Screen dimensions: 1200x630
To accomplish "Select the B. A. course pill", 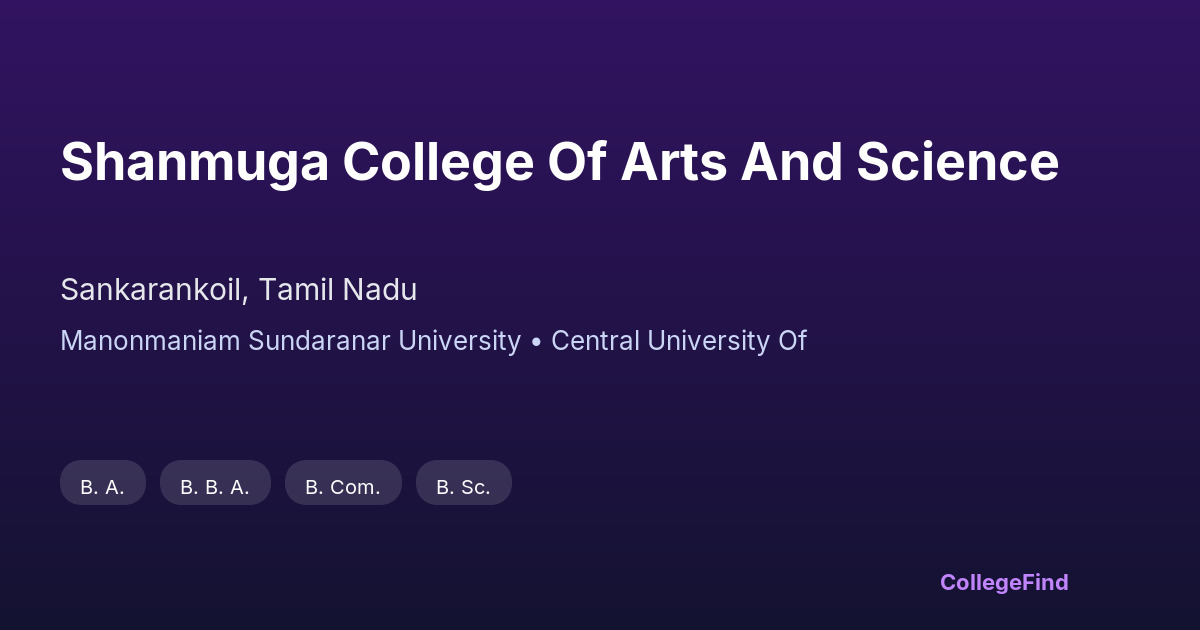I will 103,487.
